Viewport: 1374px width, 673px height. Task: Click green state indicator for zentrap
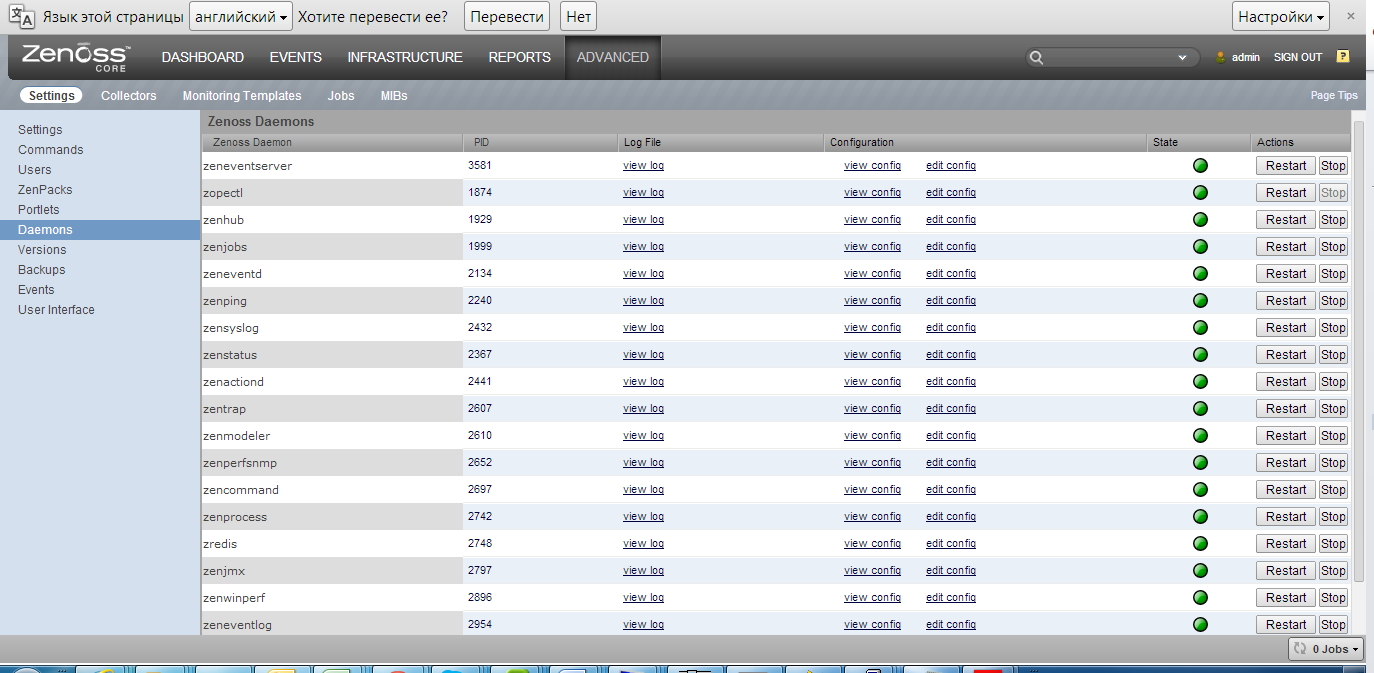[1200, 409]
